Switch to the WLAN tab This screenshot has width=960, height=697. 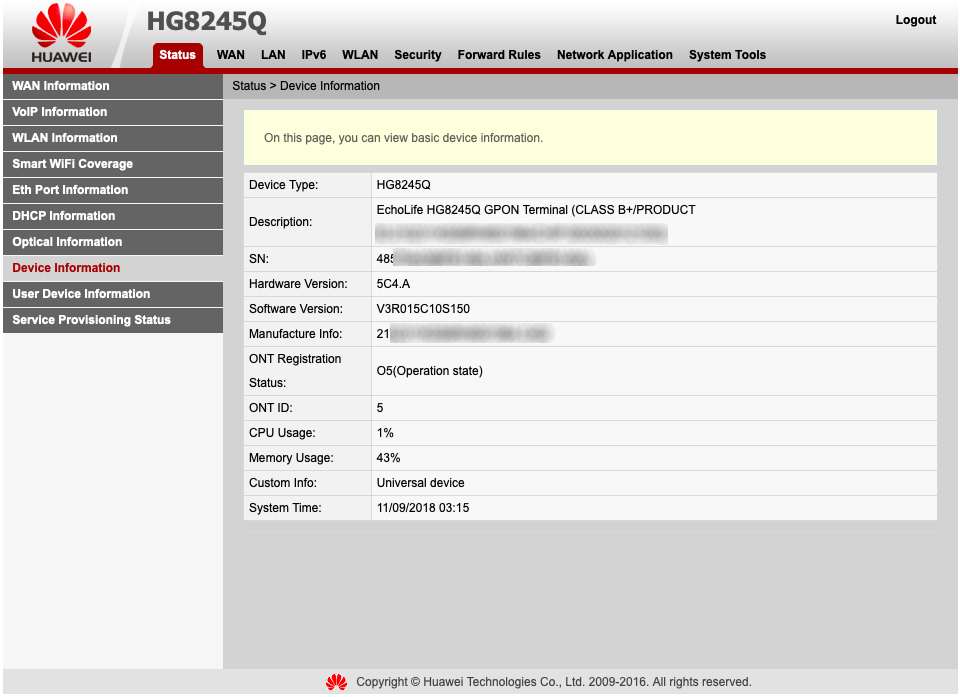[x=360, y=55]
